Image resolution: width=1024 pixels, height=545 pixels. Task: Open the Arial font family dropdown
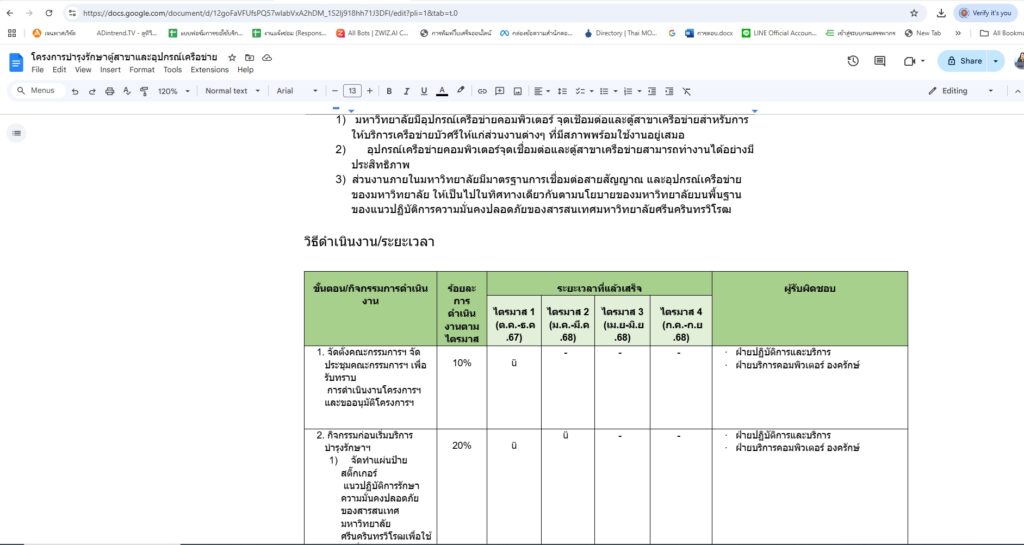(297, 91)
